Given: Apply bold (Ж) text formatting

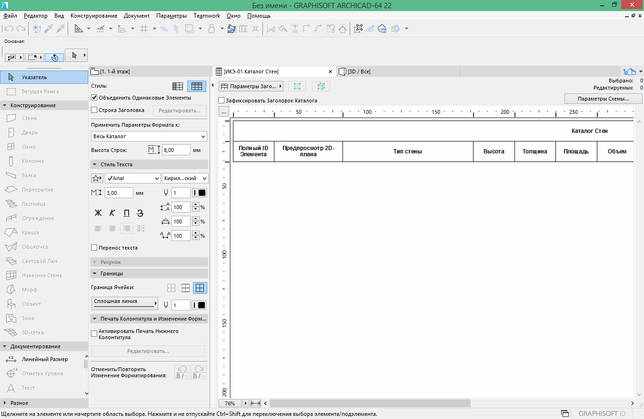Looking at the screenshot, I should 98,213.
